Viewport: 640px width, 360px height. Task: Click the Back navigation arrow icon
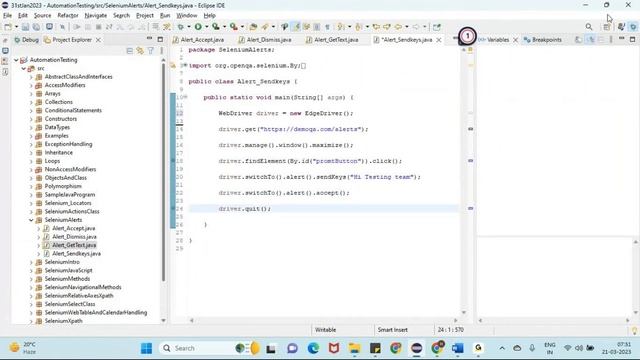[x=398, y=27]
